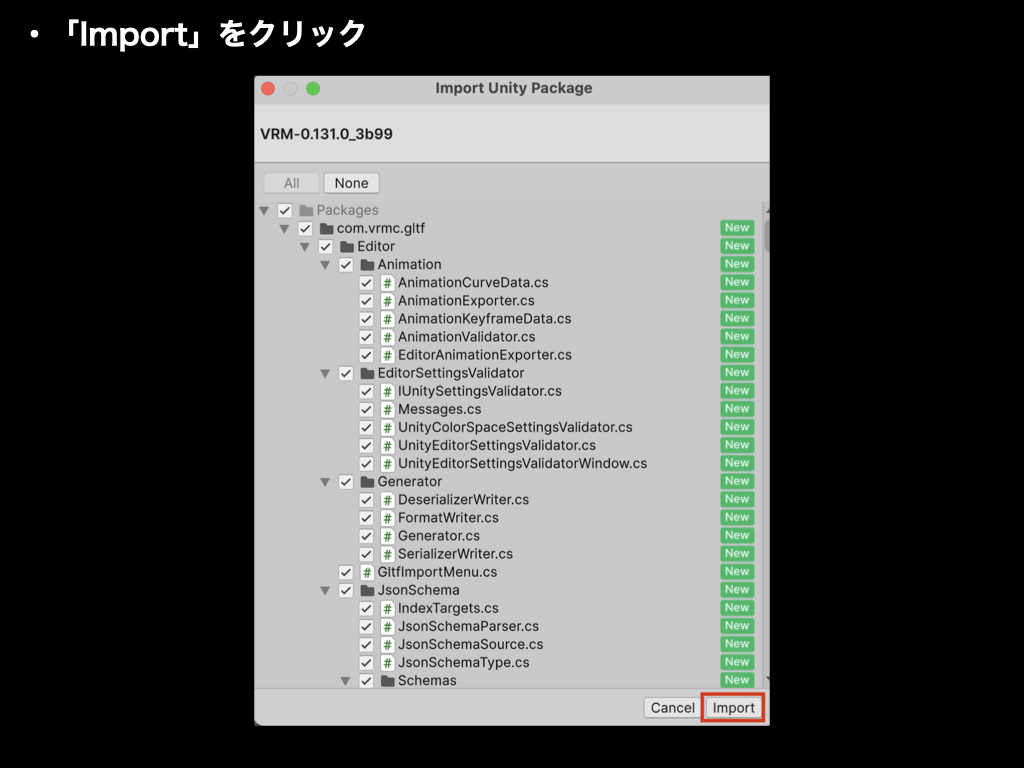Collapse the Editor folder arrow

click(x=304, y=248)
